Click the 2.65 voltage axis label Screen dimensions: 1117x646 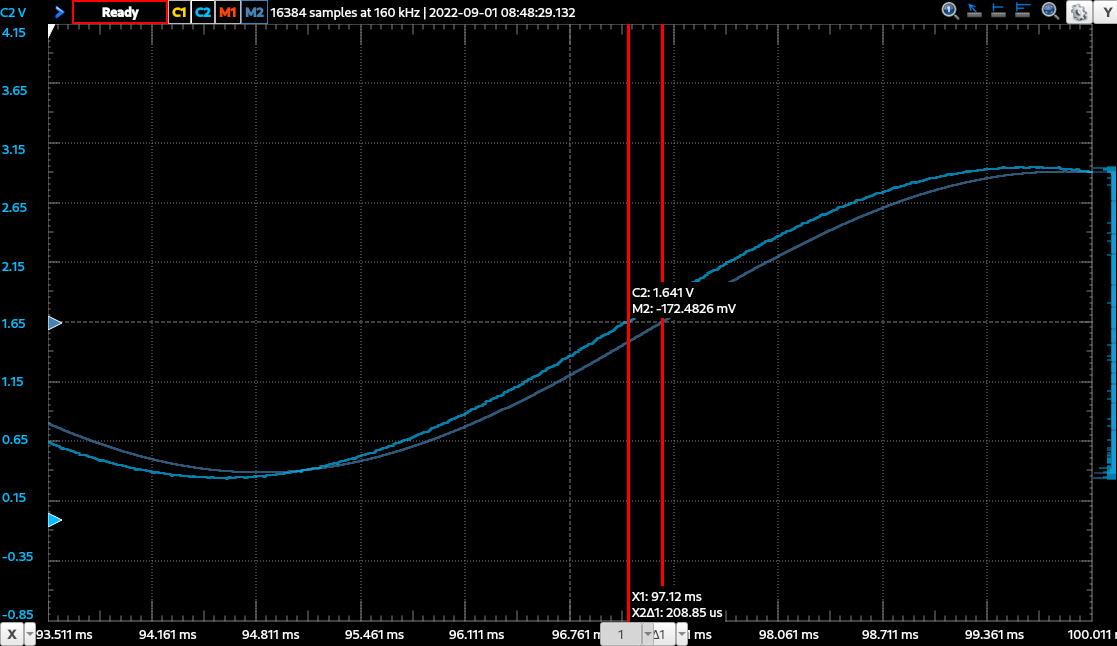coord(14,207)
